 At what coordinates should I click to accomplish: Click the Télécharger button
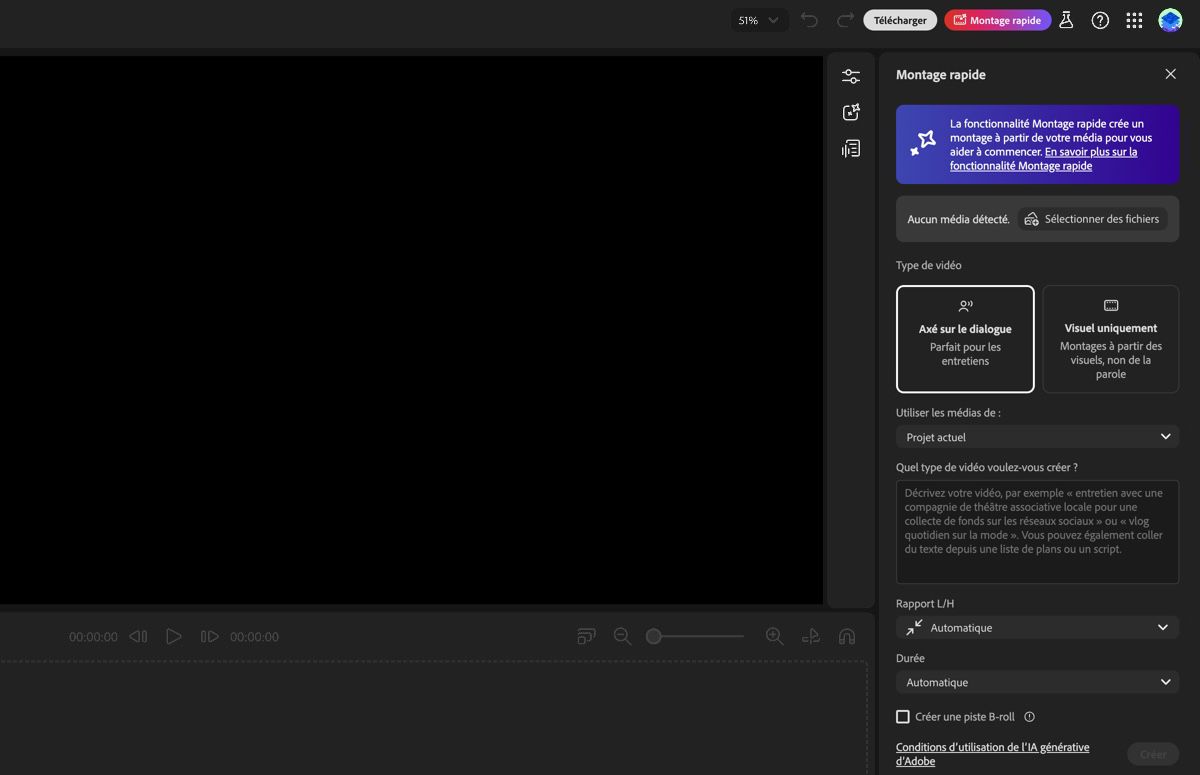pos(900,20)
